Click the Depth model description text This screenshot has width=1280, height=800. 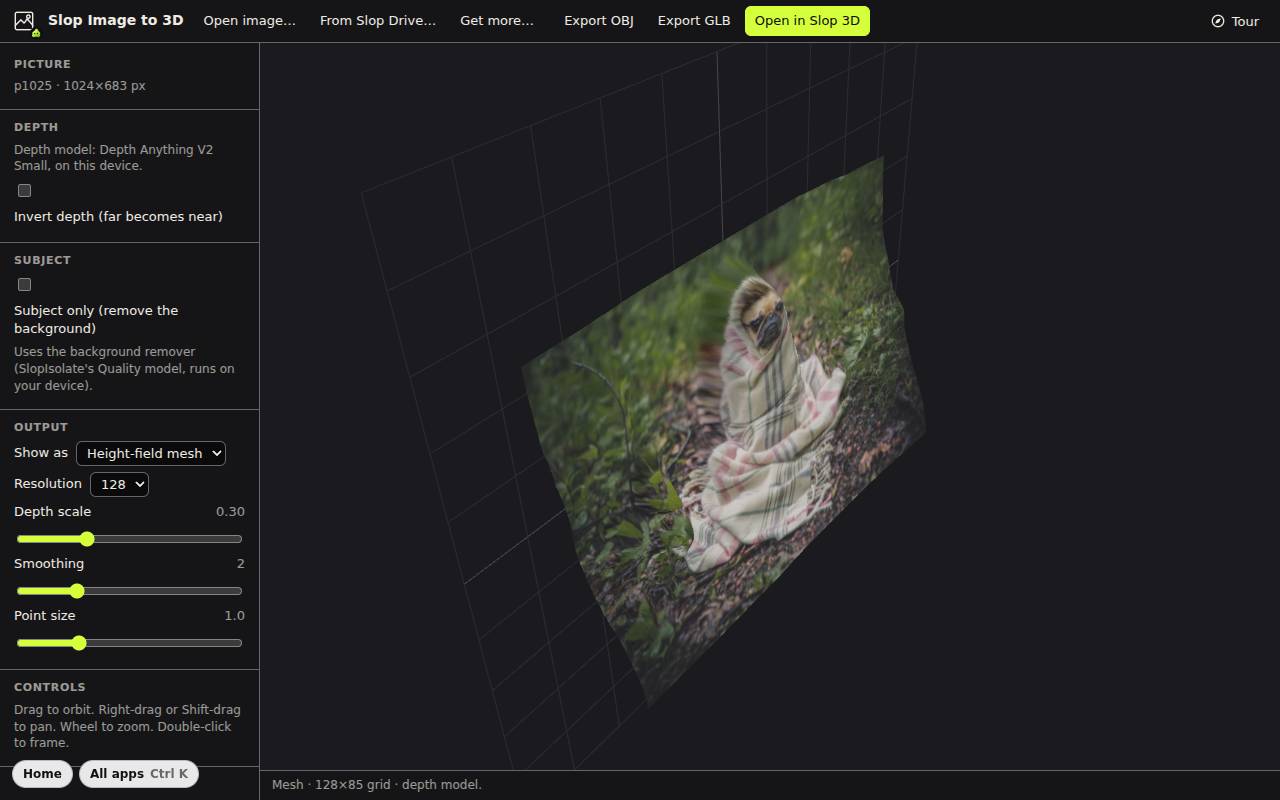(x=113, y=158)
